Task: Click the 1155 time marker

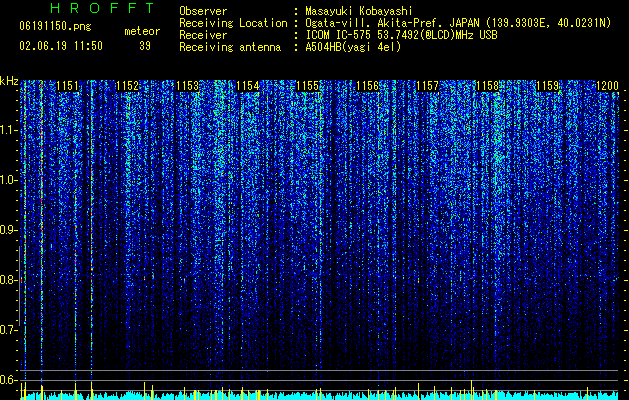Action: [308, 86]
